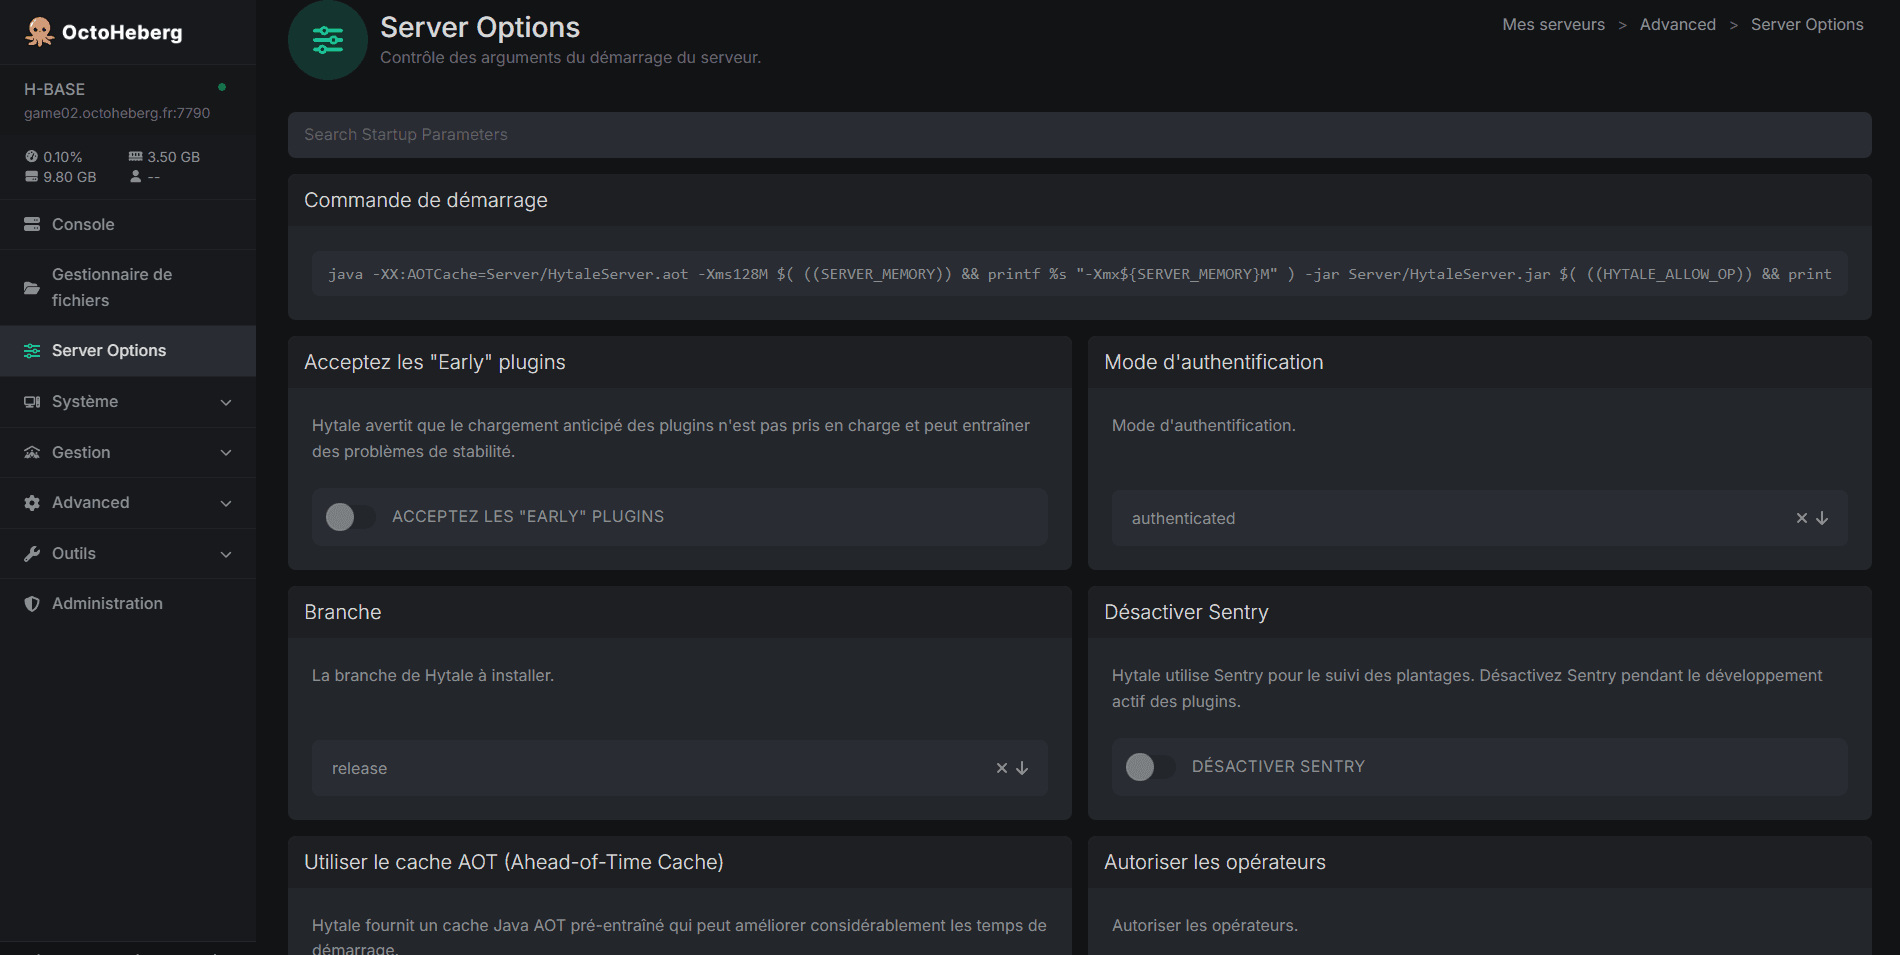This screenshot has height=955, width=1900.
Task: Click the Administration shield icon
Action: click(x=32, y=603)
